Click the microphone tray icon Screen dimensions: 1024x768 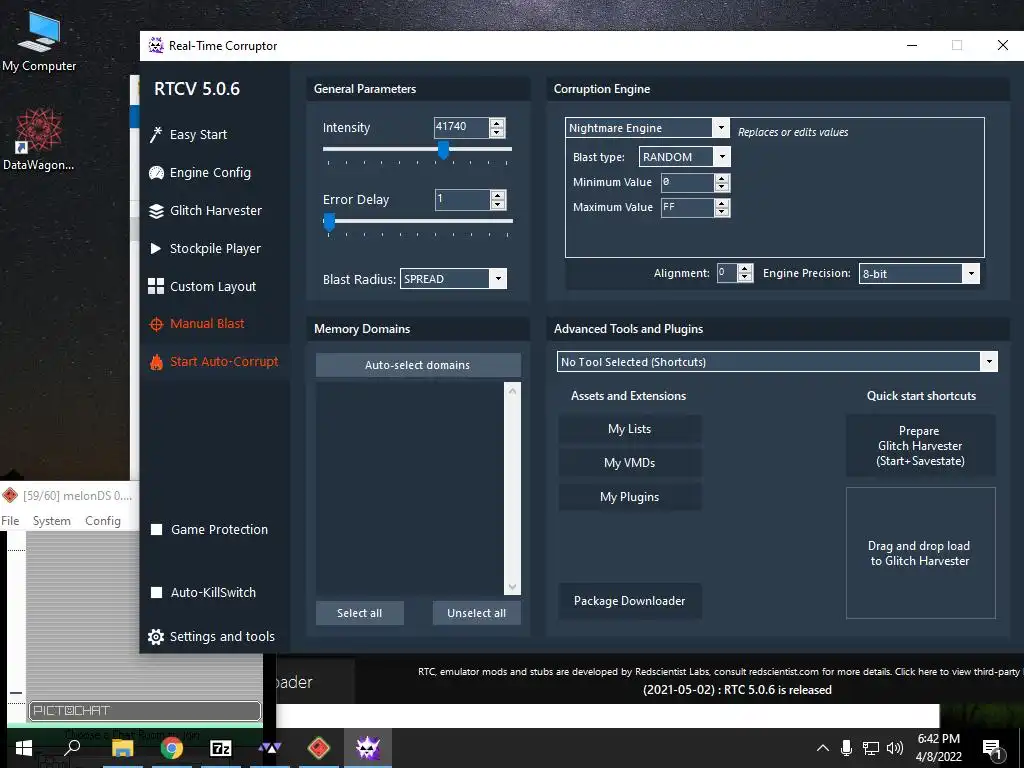pos(846,748)
